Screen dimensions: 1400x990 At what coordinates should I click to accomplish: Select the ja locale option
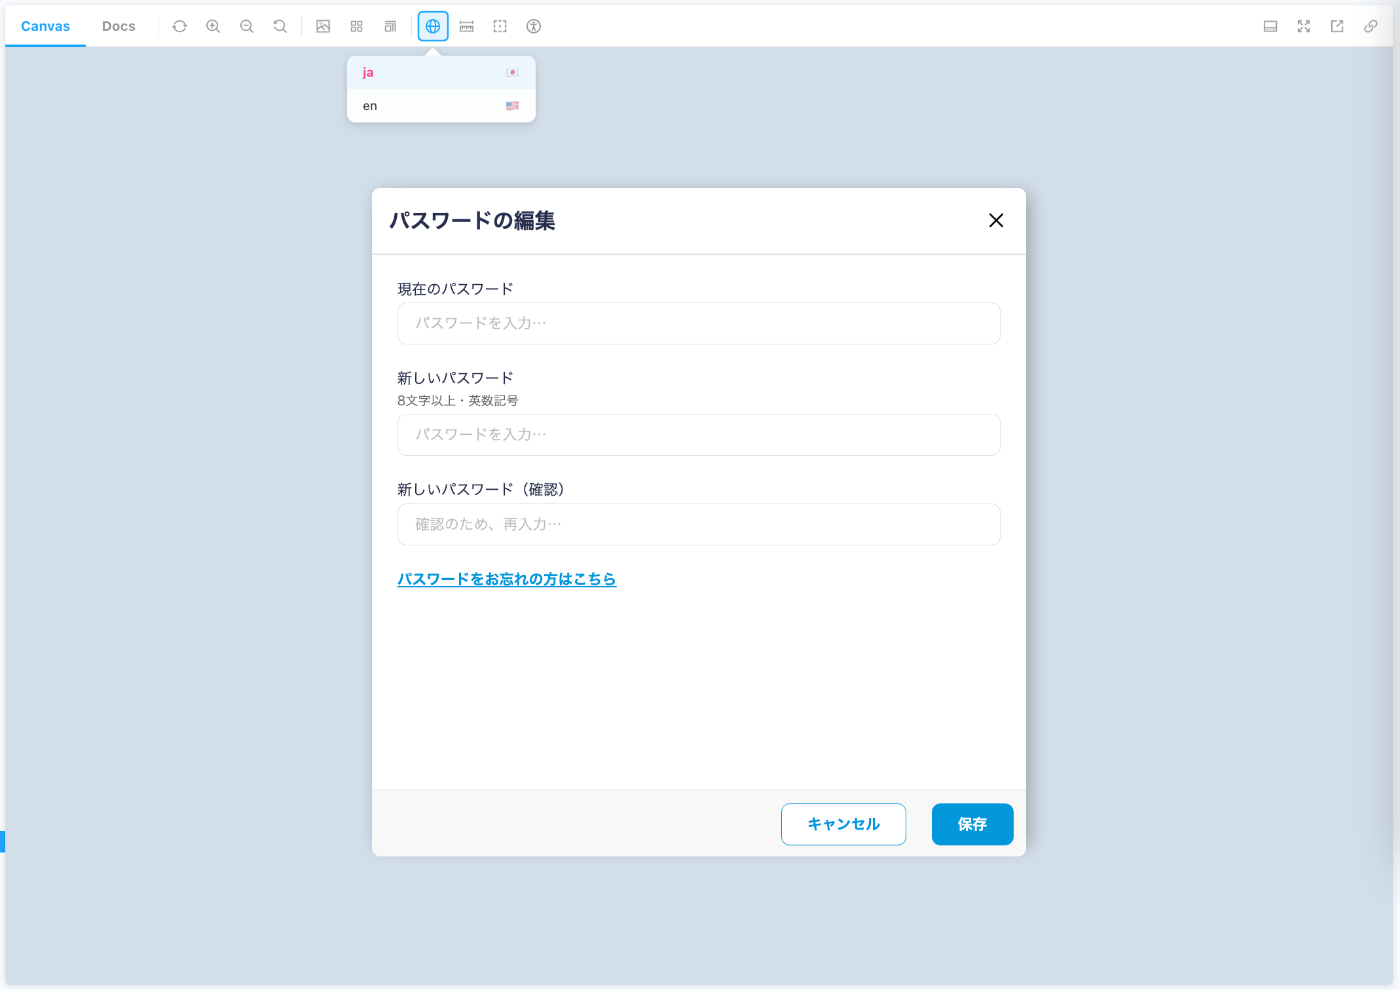pos(441,72)
